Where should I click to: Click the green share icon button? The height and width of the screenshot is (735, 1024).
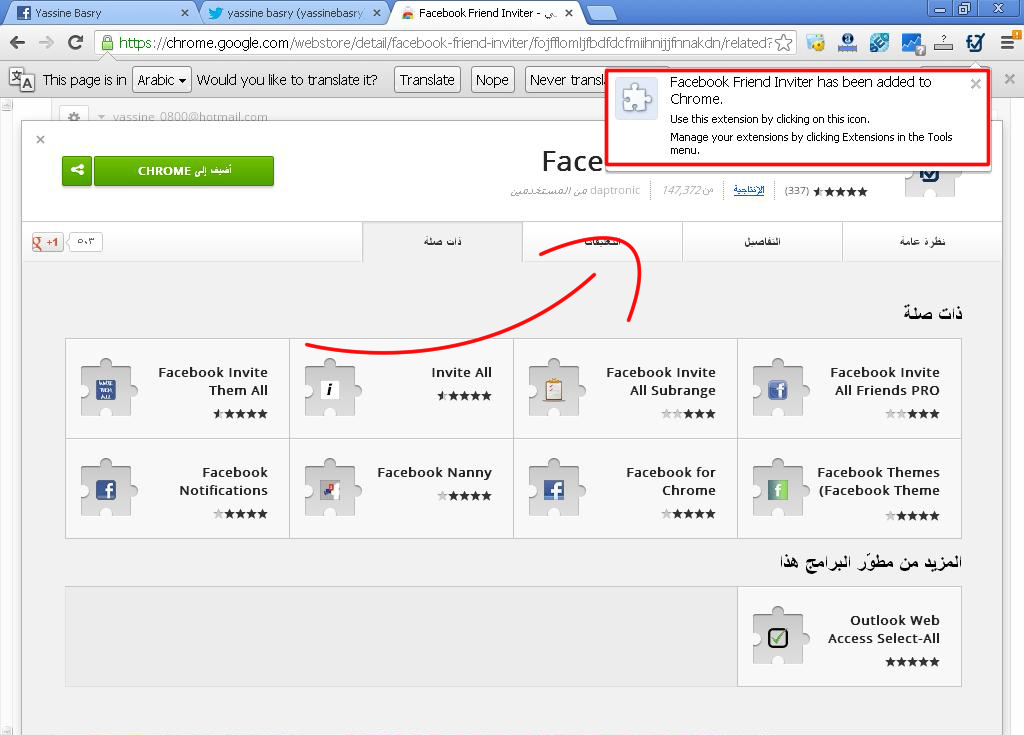[77, 171]
